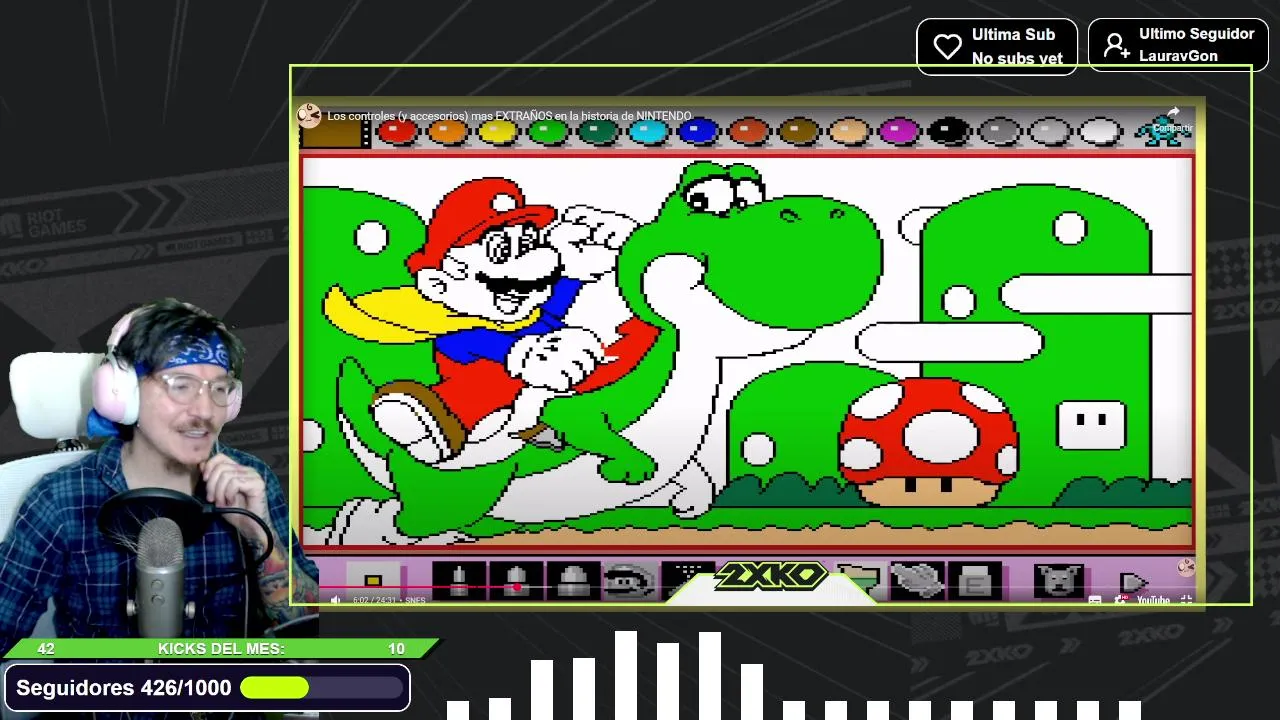This screenshot has height=720, width=1280.
Task: Pick the tan skin-tone paint color
Action: pos(849,132)
